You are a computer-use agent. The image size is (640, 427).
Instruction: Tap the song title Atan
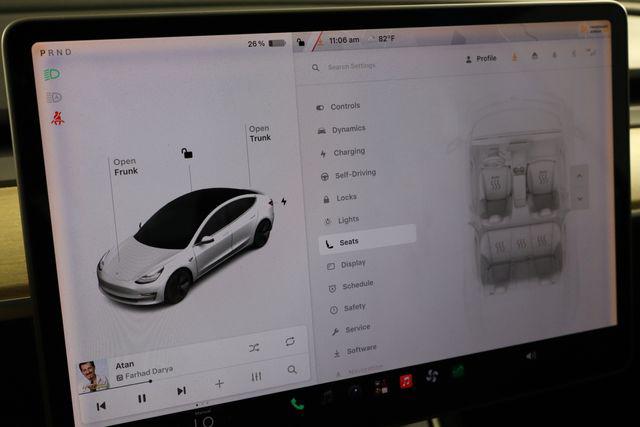[124, 365]
